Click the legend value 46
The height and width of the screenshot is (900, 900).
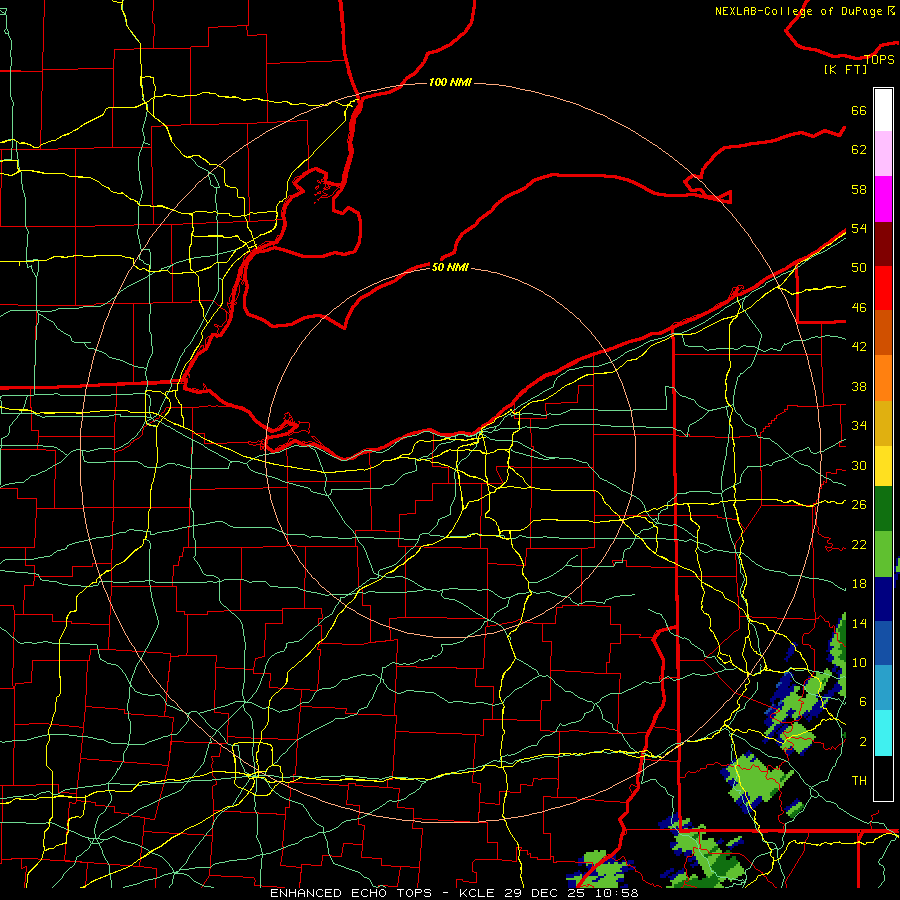pyautogui.click(x=859, y=308)
